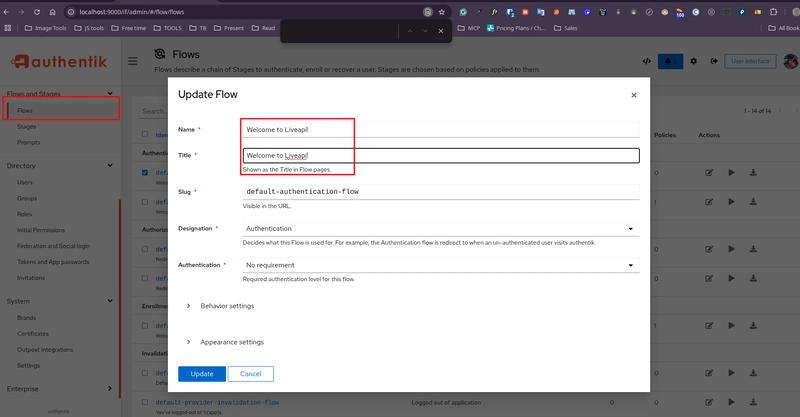Open Invitations in the sidebar
The width and height of the screenshot is (800, 417).
click(31, 278)
